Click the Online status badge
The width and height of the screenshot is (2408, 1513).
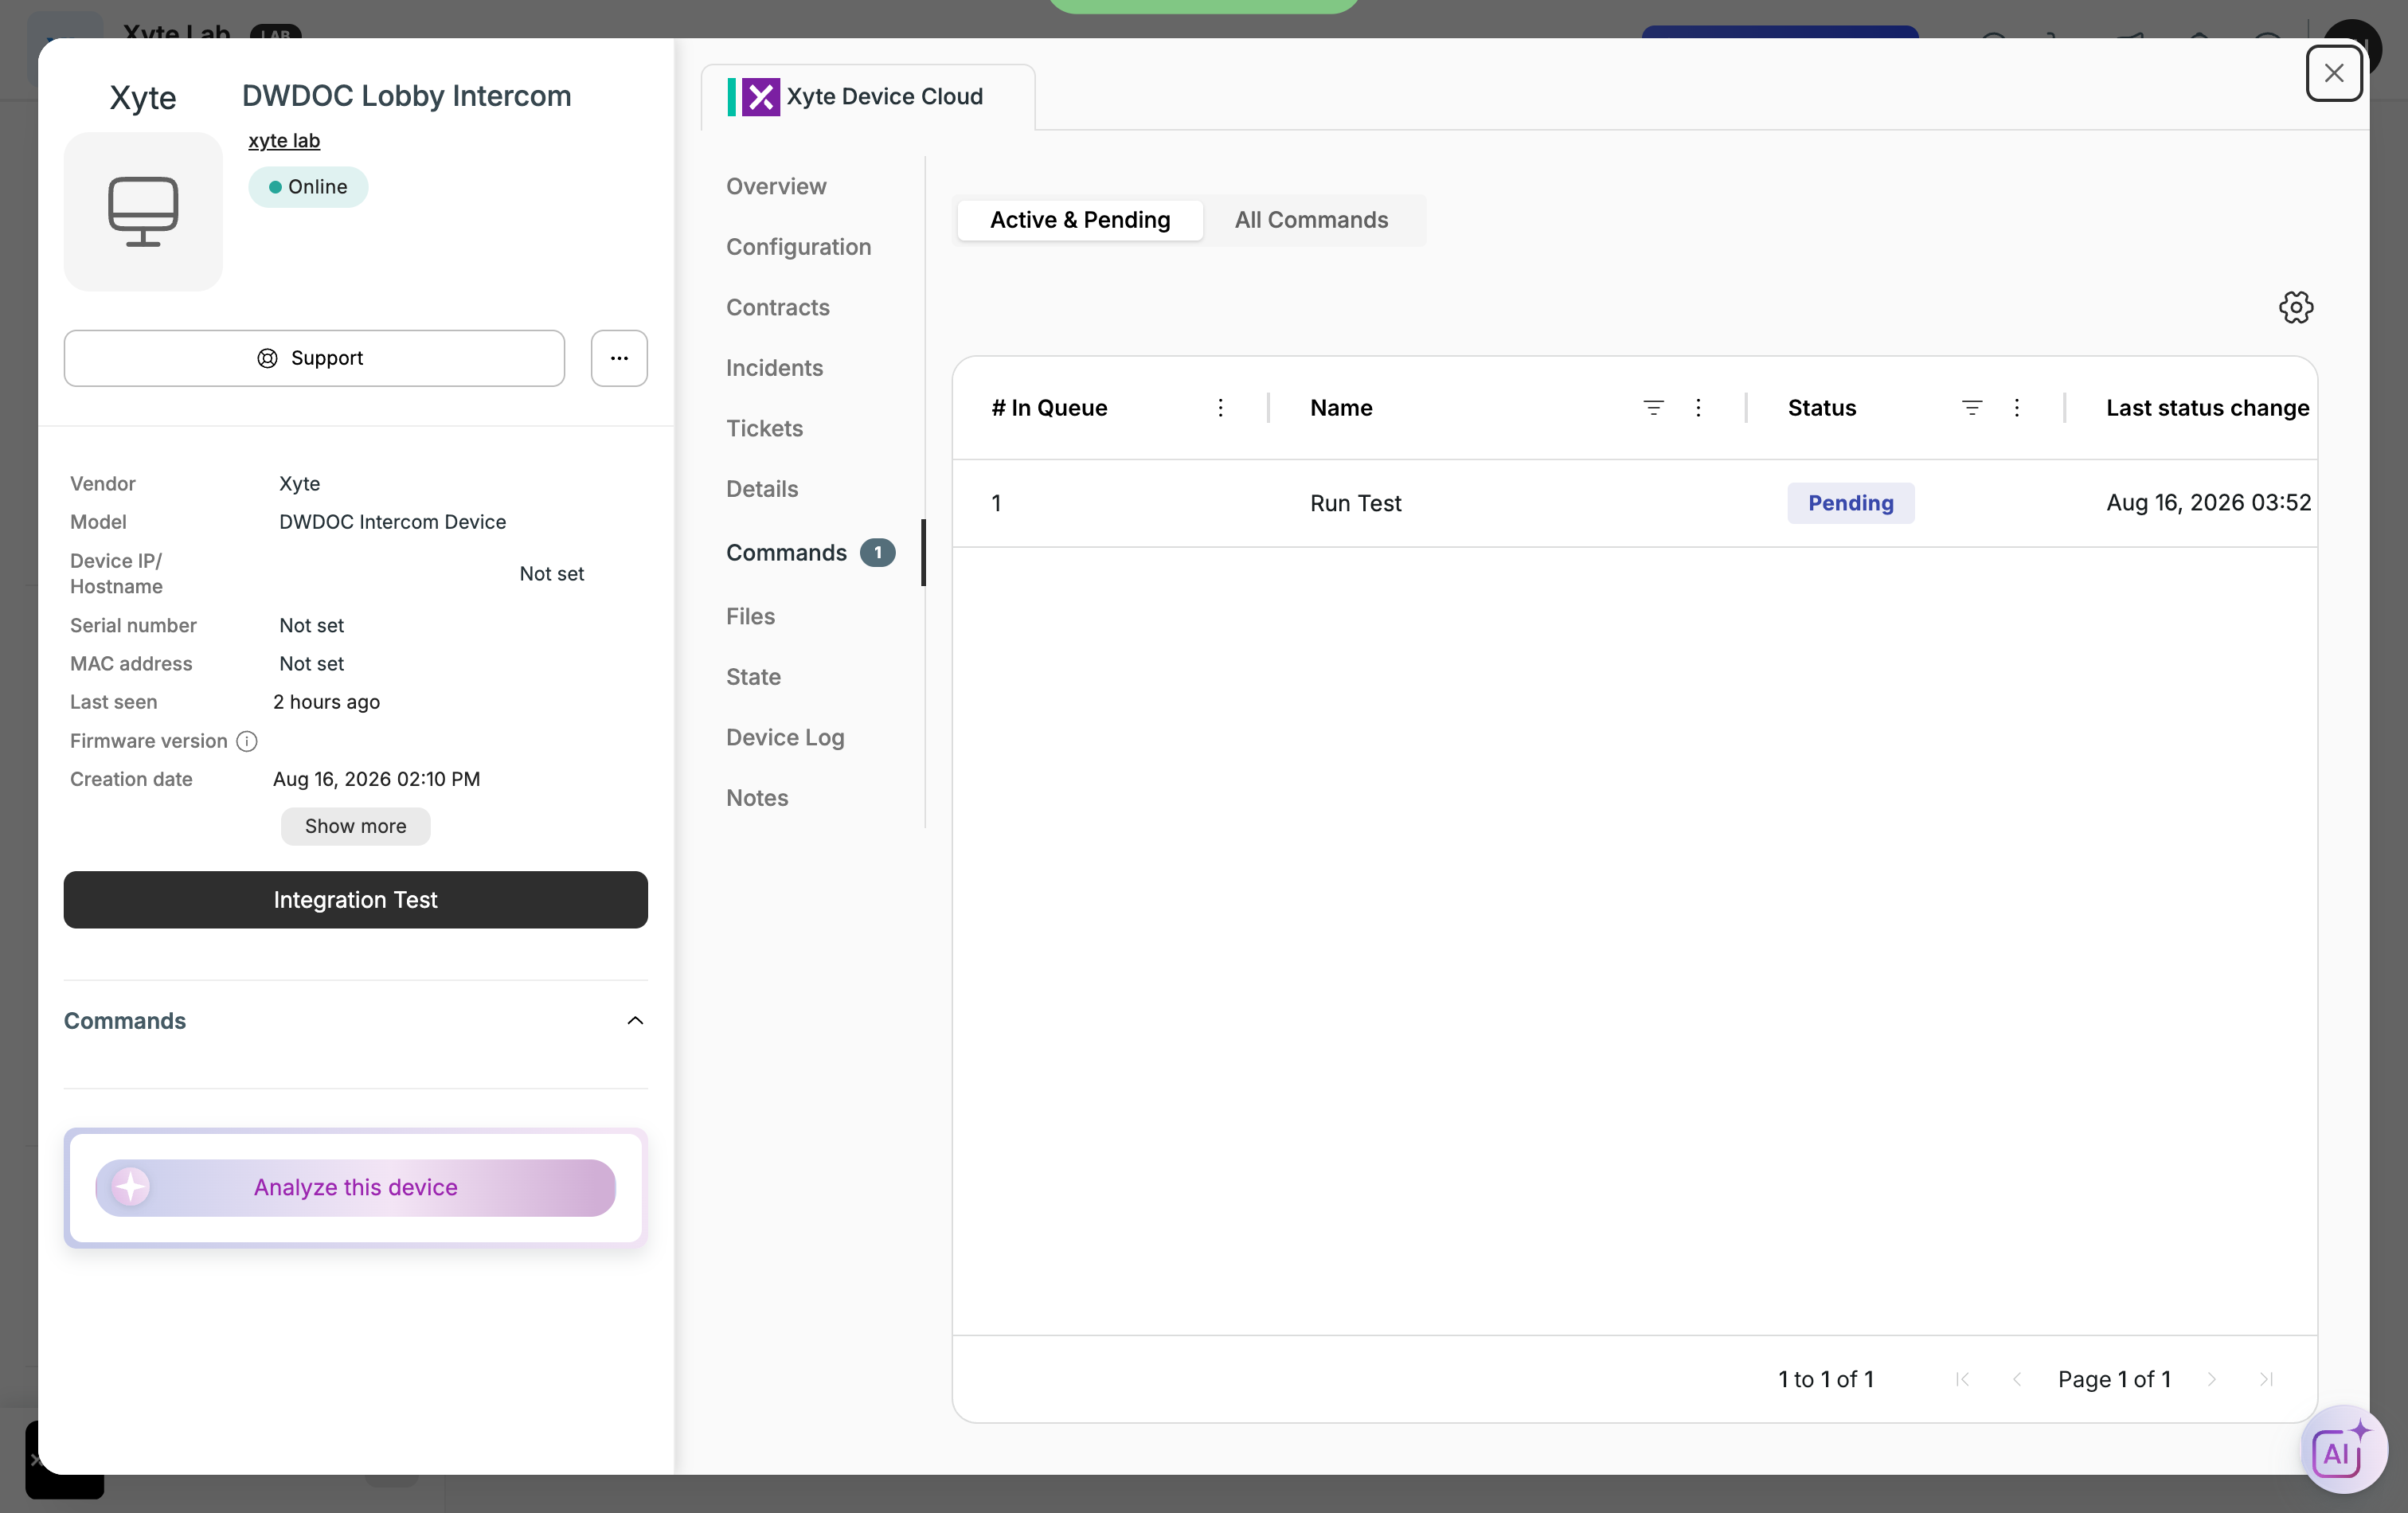point(308,187)
